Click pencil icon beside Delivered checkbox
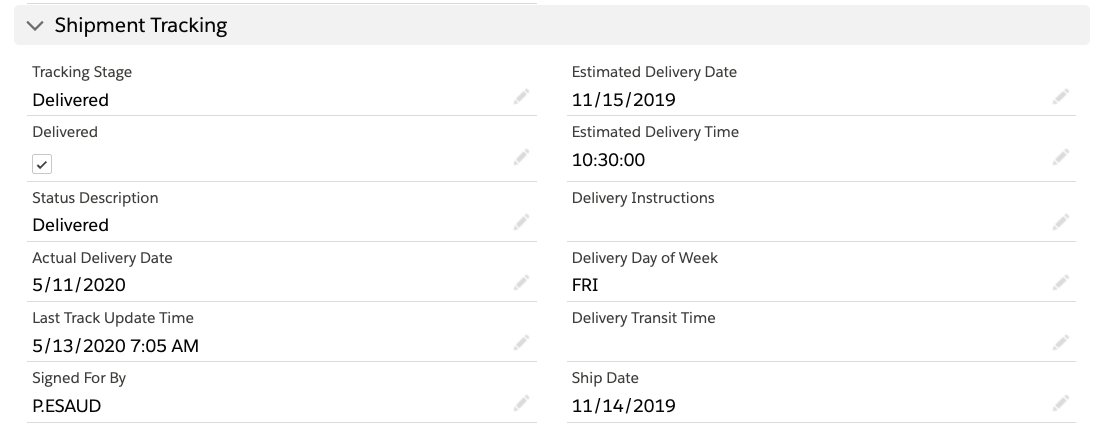Viewport: 1101px width, 429px height. pos(521,157)
